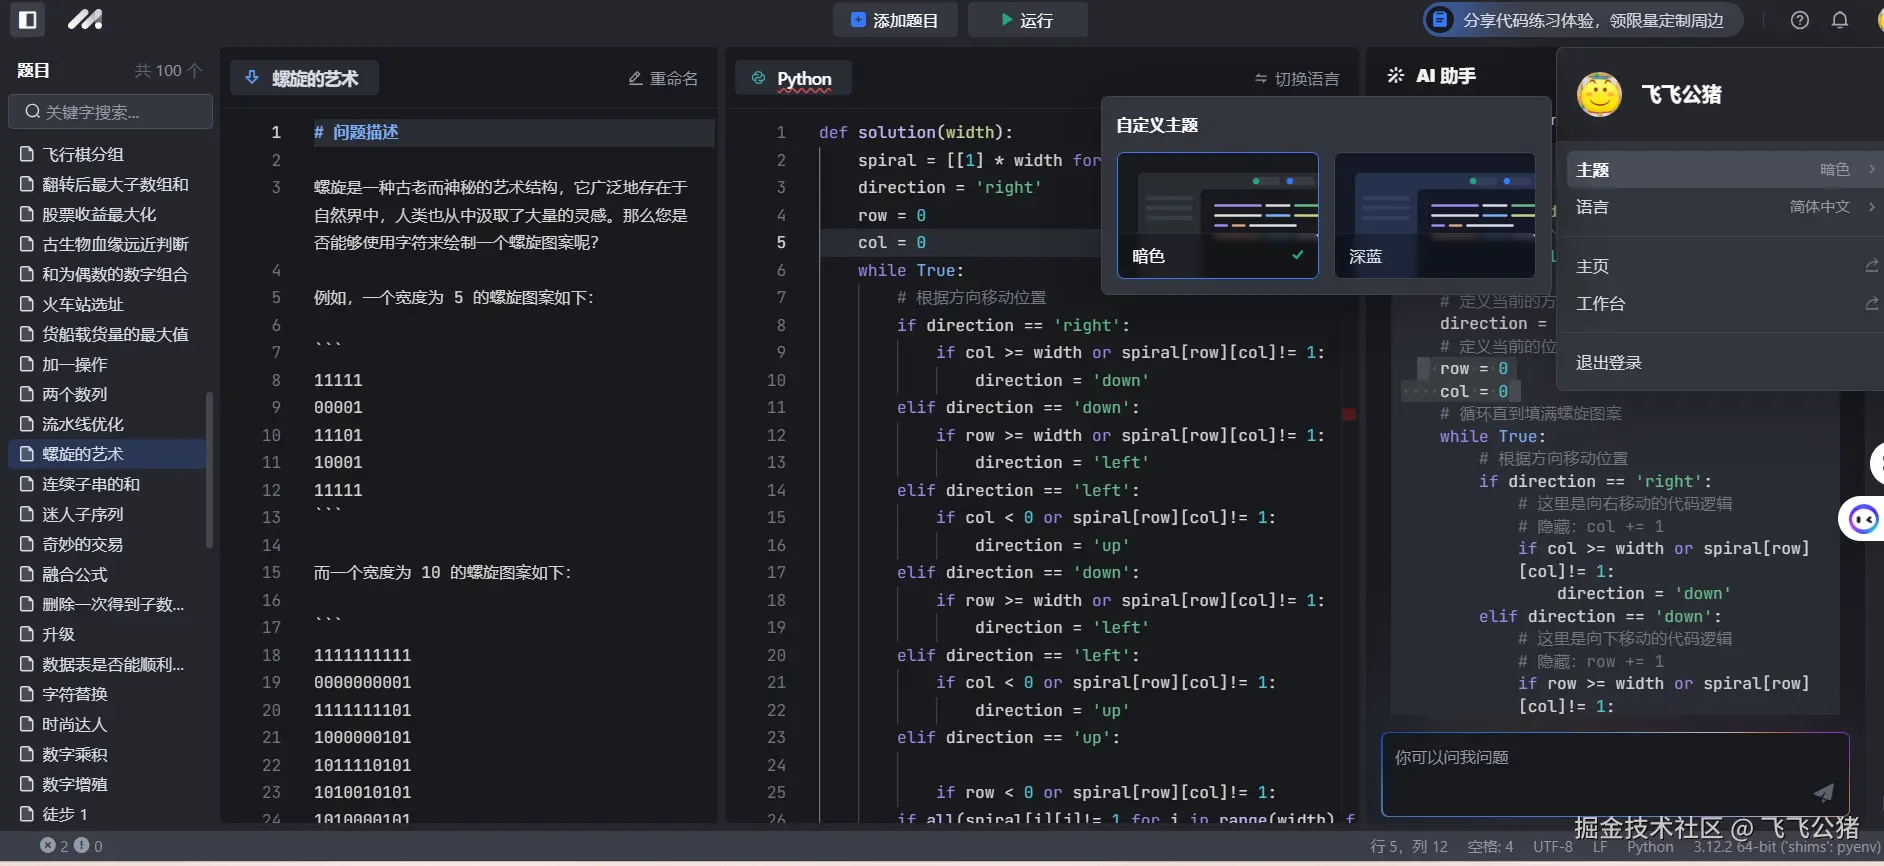Screen dimensions: 1884x866
Task: Click the MarsCode logo in the top bar
Action: (x=85, y=19)
